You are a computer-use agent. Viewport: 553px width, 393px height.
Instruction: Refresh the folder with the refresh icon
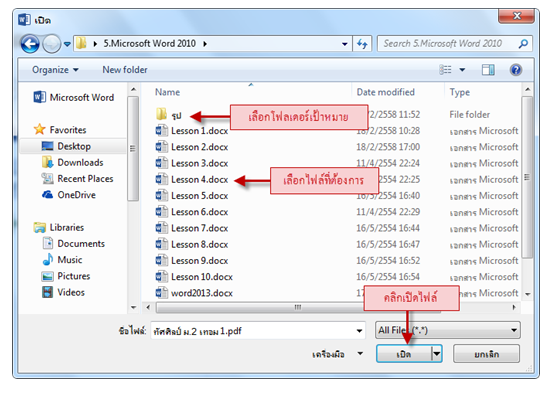362,44
